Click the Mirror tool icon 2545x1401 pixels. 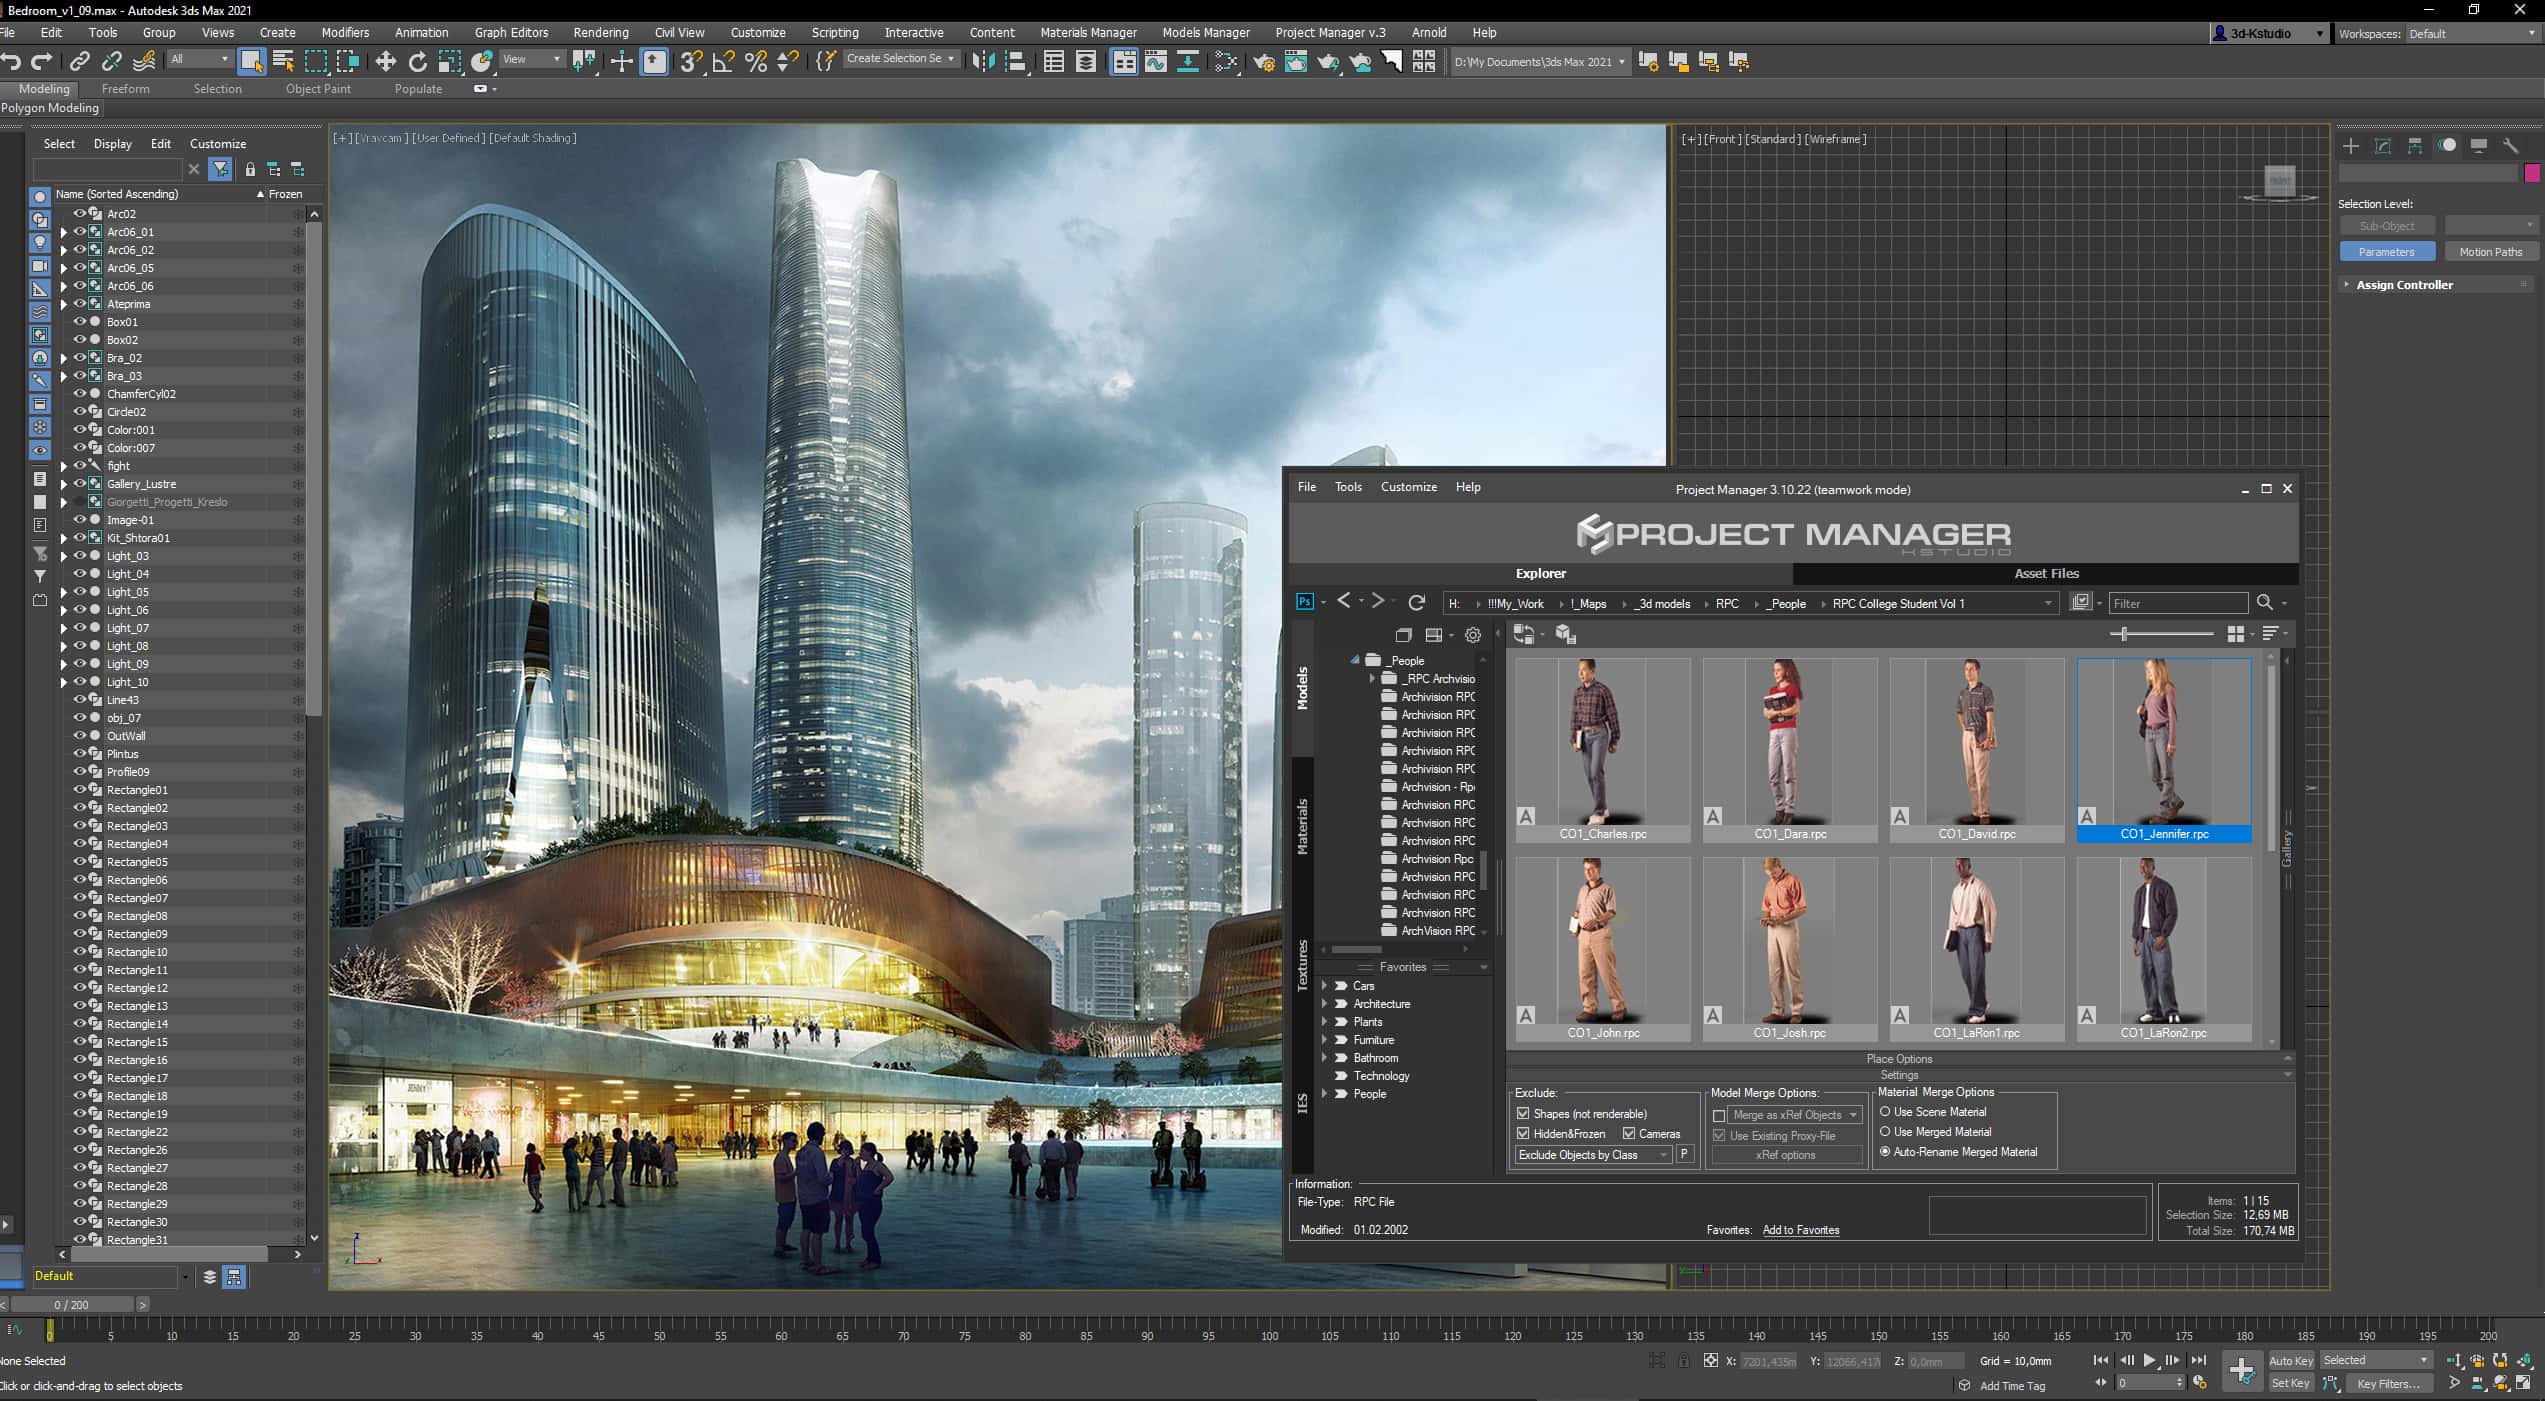983,62
